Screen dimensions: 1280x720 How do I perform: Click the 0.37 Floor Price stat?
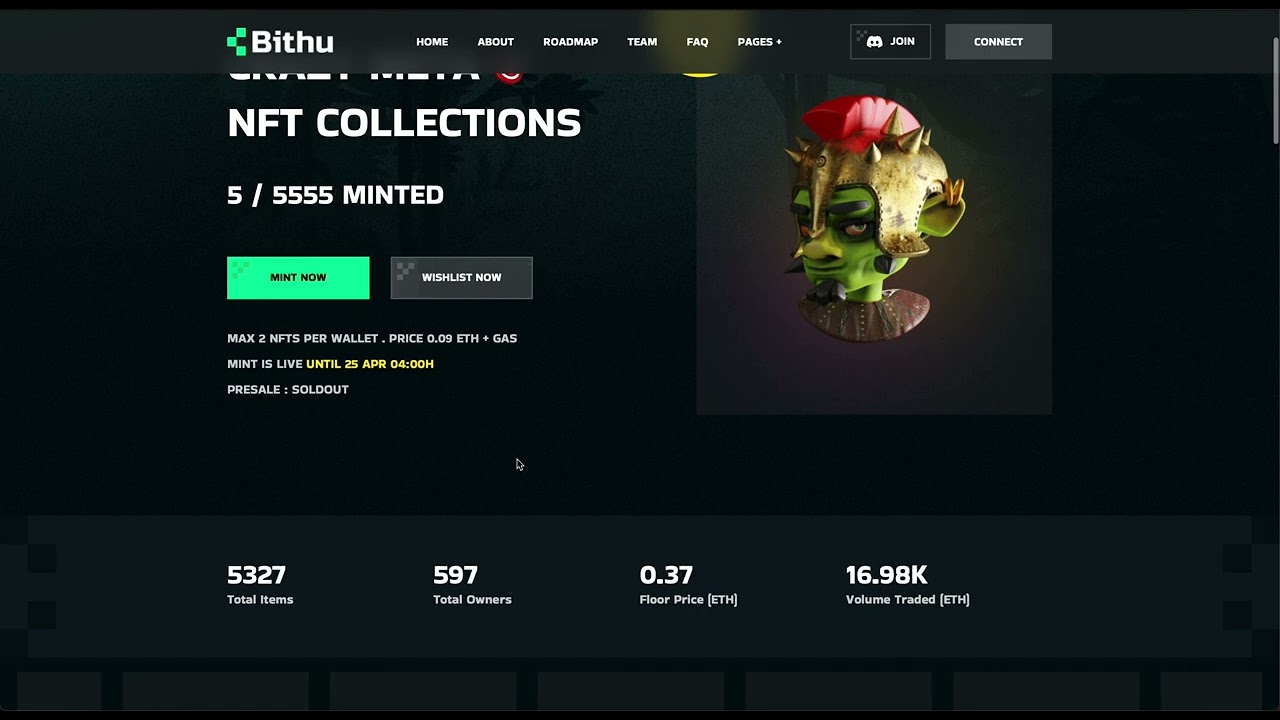[688, 586]
